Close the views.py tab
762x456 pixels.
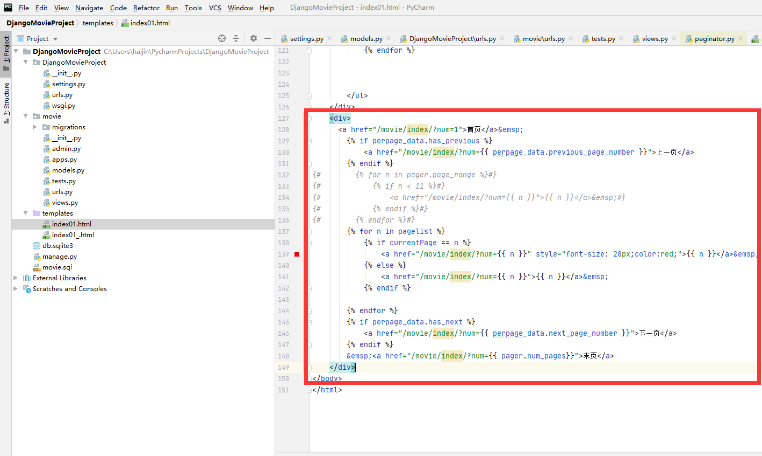coord(674,38)
